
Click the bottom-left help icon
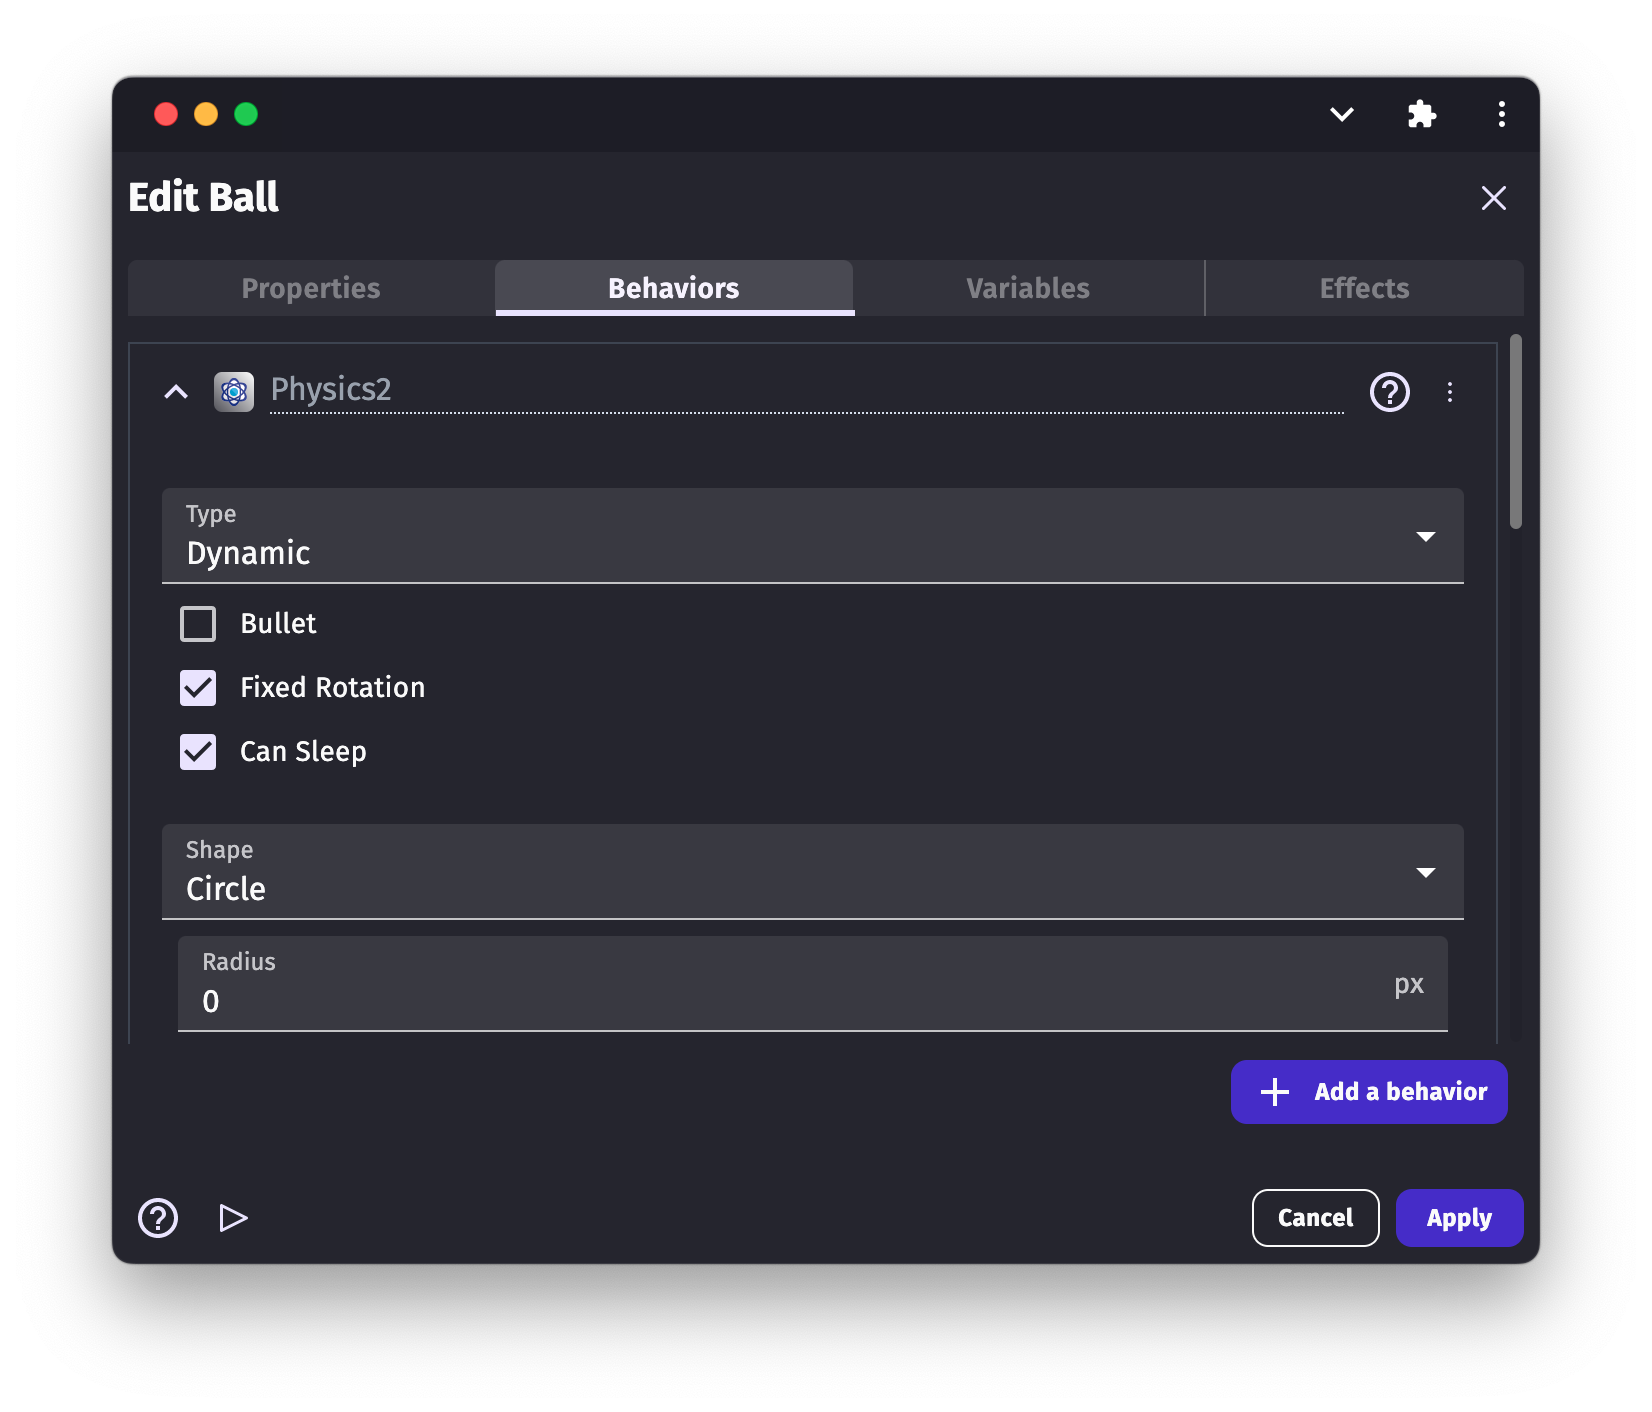[158, 1218]
